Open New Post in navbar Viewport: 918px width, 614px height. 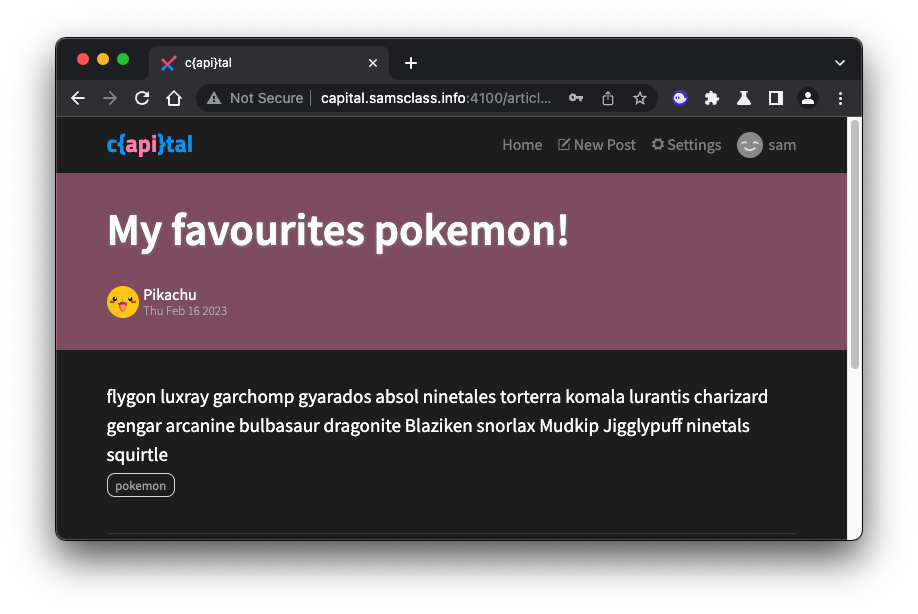coord(597,145)
